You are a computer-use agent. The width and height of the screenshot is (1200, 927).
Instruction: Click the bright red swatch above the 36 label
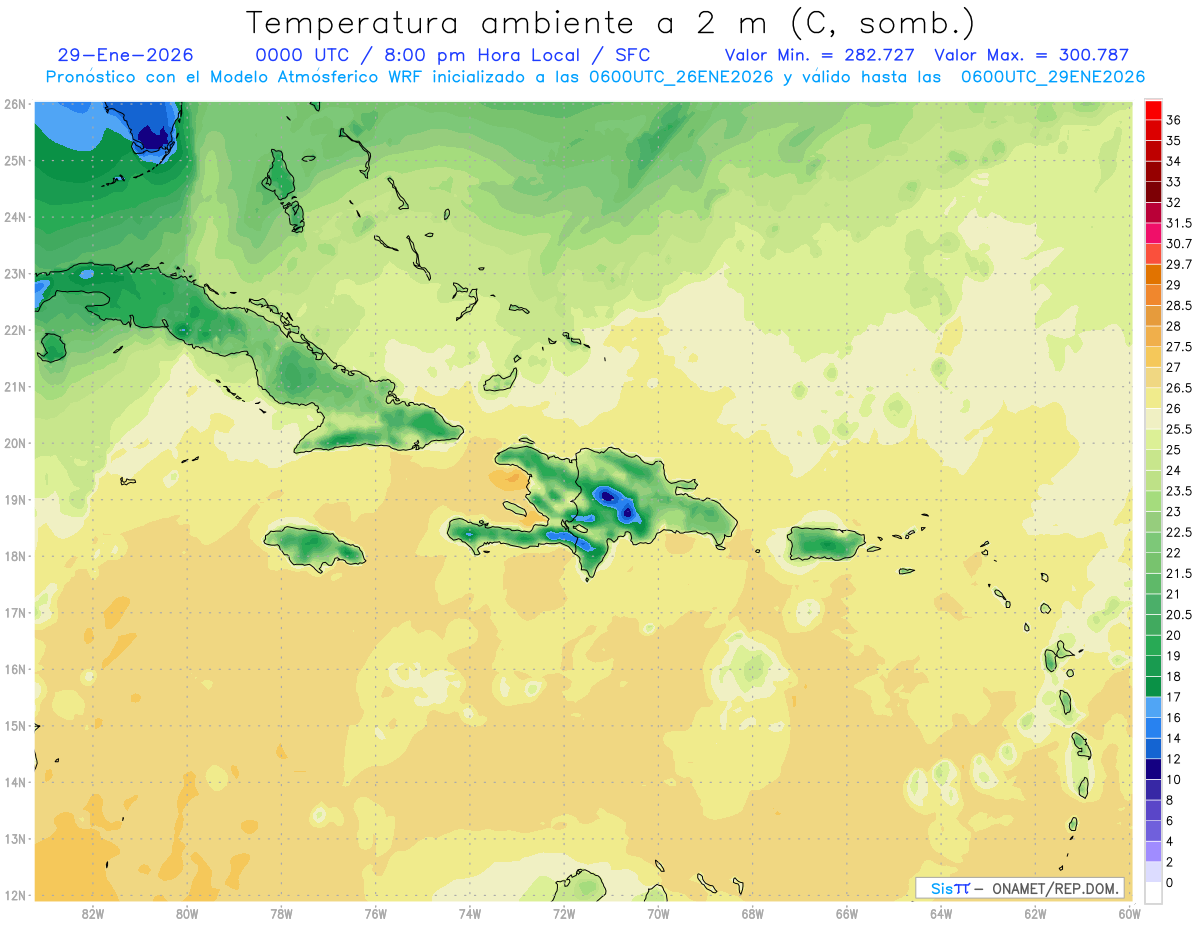point(1153,110)
